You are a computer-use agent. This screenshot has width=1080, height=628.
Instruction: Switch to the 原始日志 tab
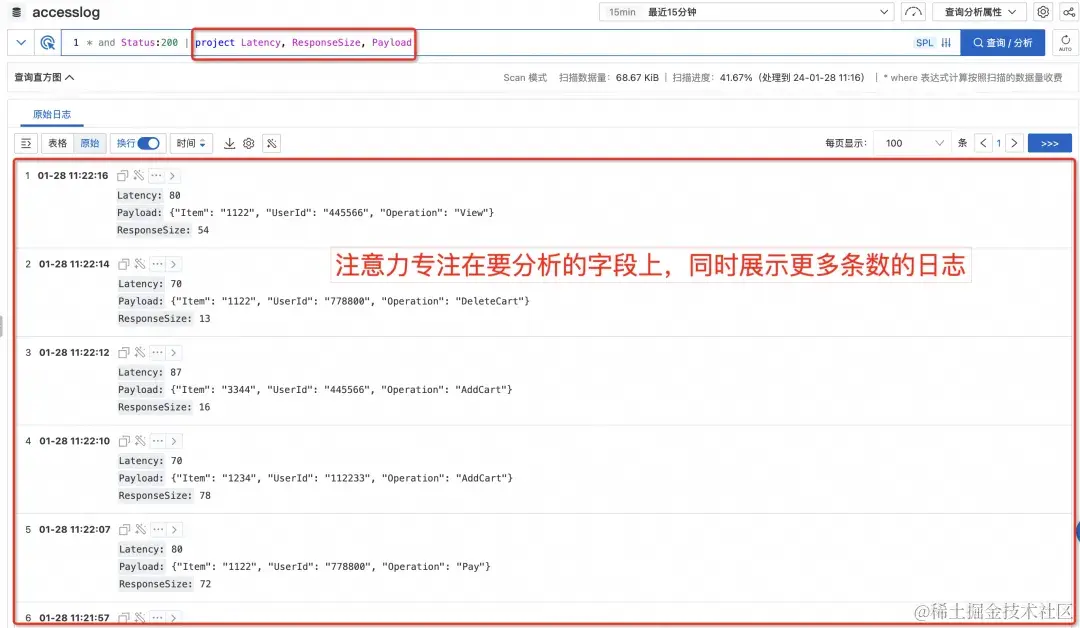point(51,114)
